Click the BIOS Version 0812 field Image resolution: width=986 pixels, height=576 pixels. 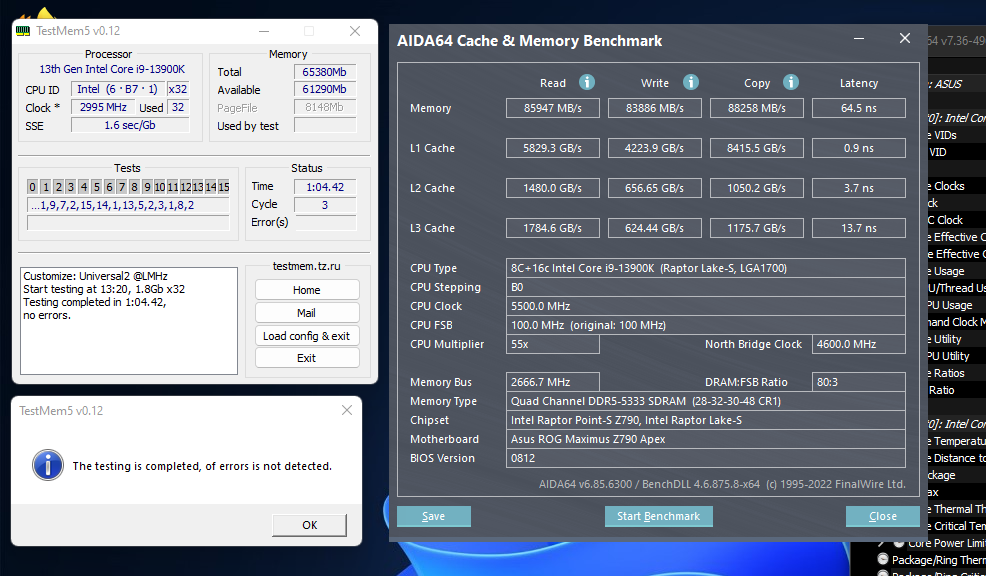pyautogui.click(x=706, y=458)
